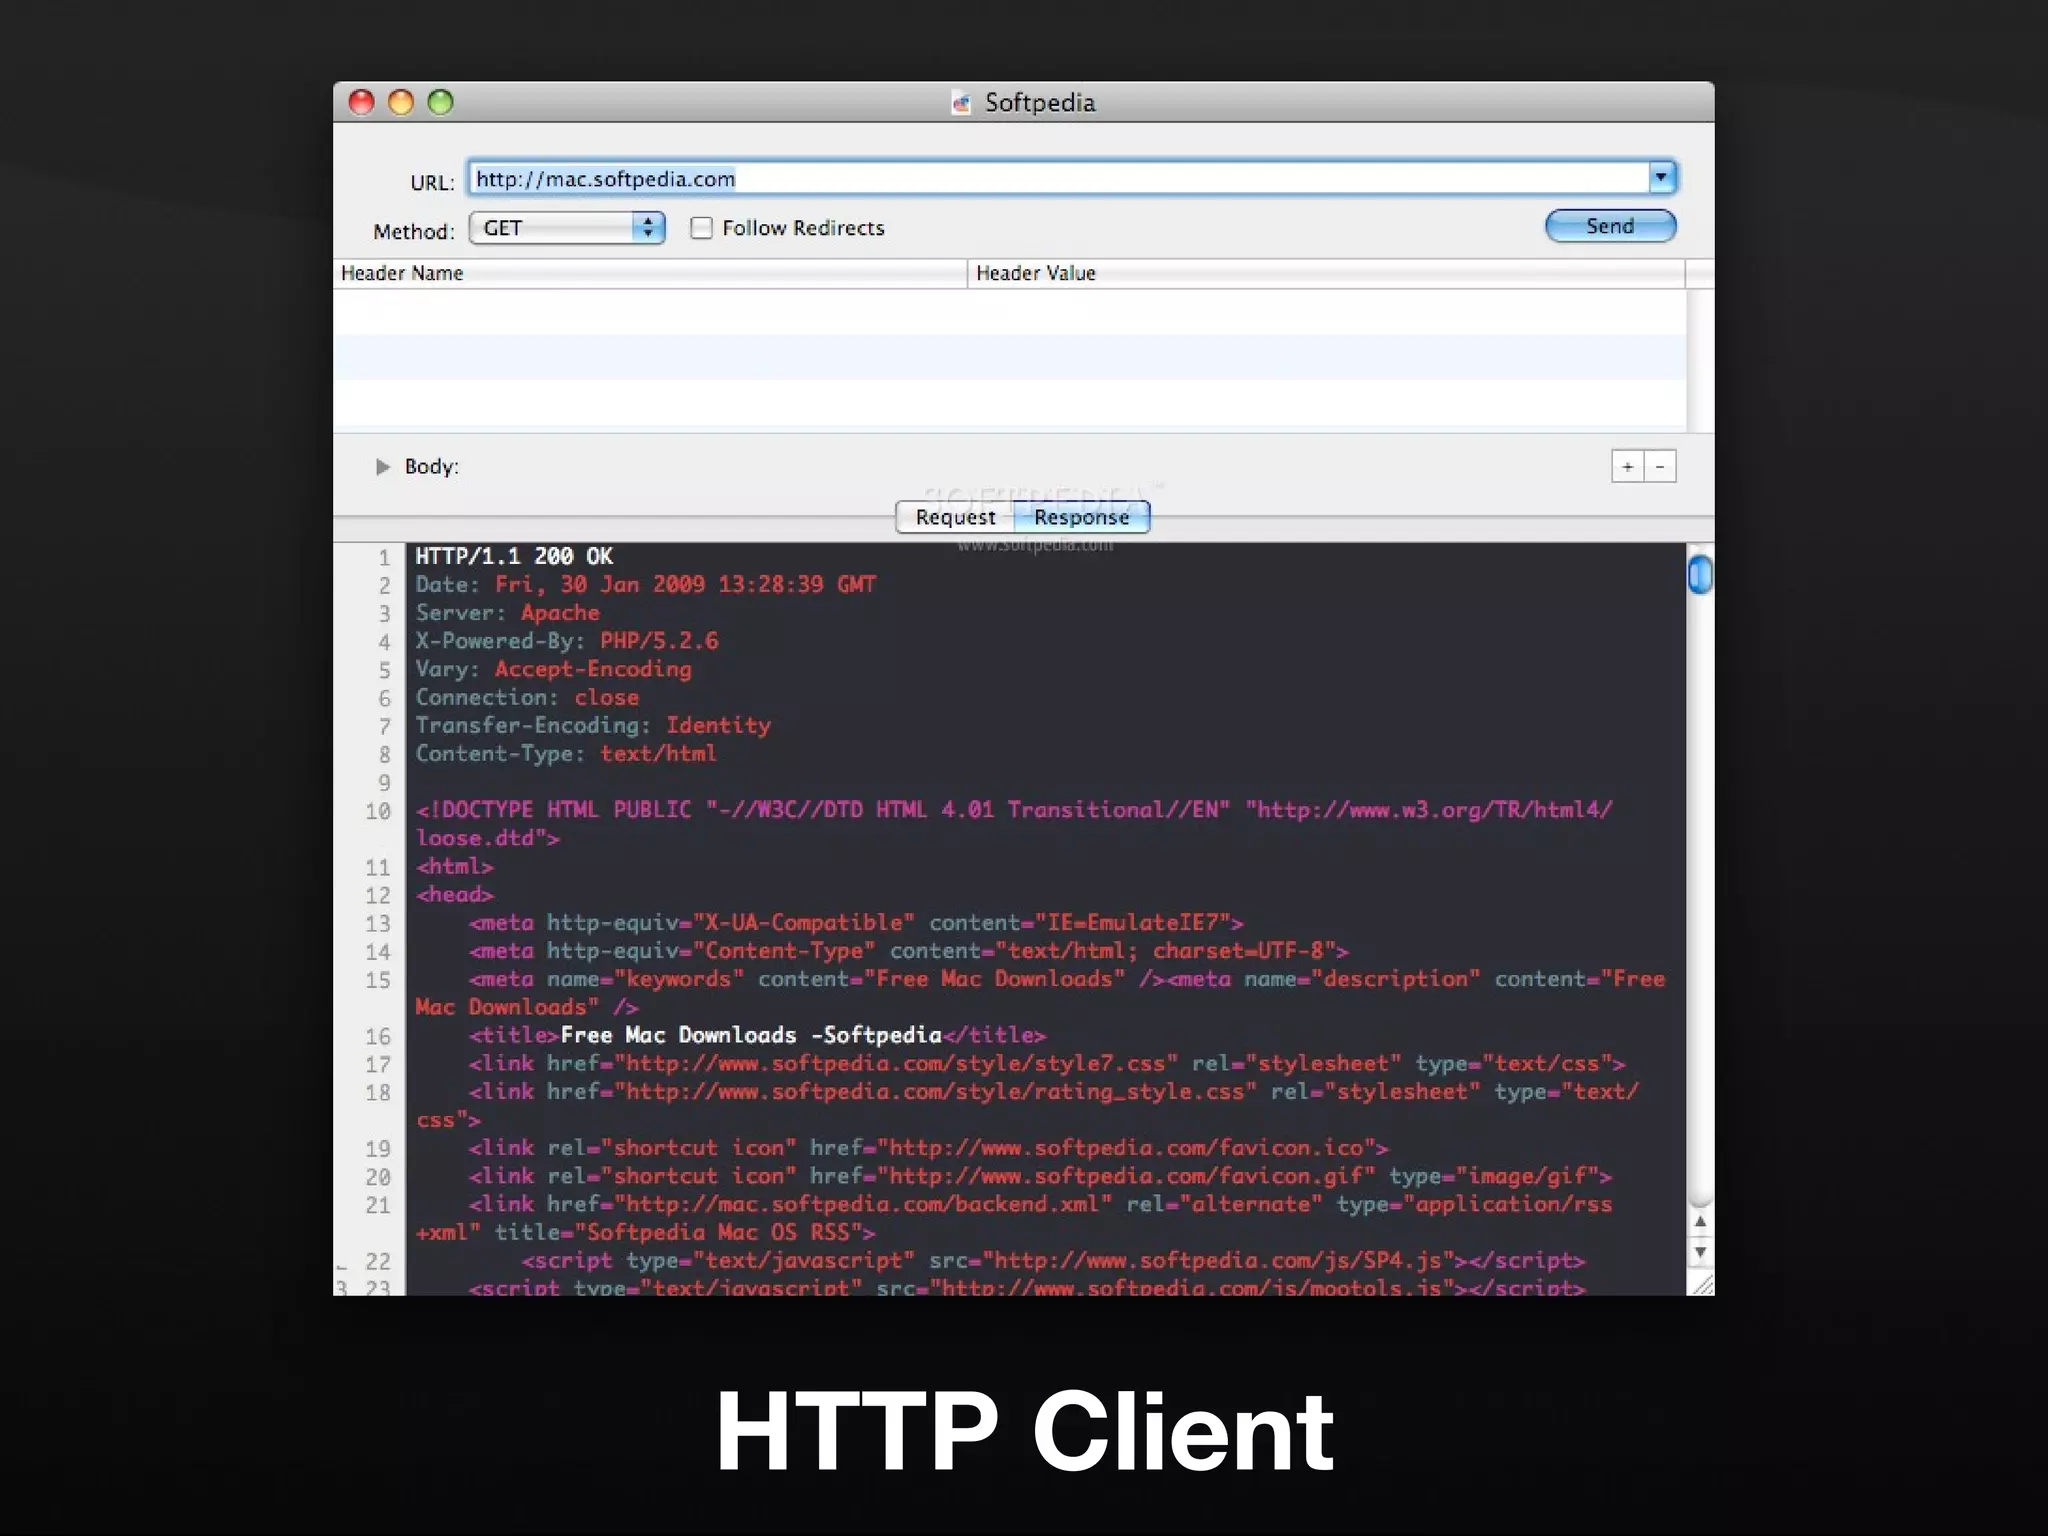Click the 'Server: Apache' line
This screenshot has height=1536, width=2048.
[x=507, y=612]
